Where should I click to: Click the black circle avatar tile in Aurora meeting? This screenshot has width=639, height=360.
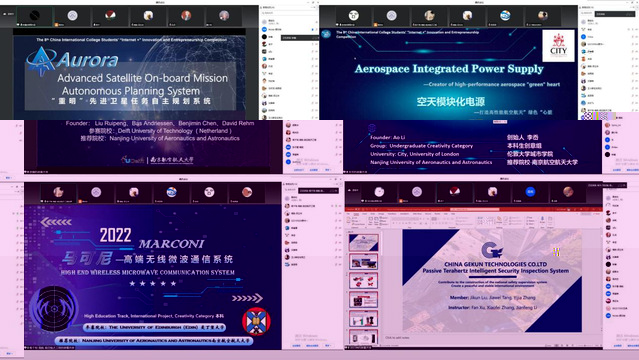tap(35, 15)
